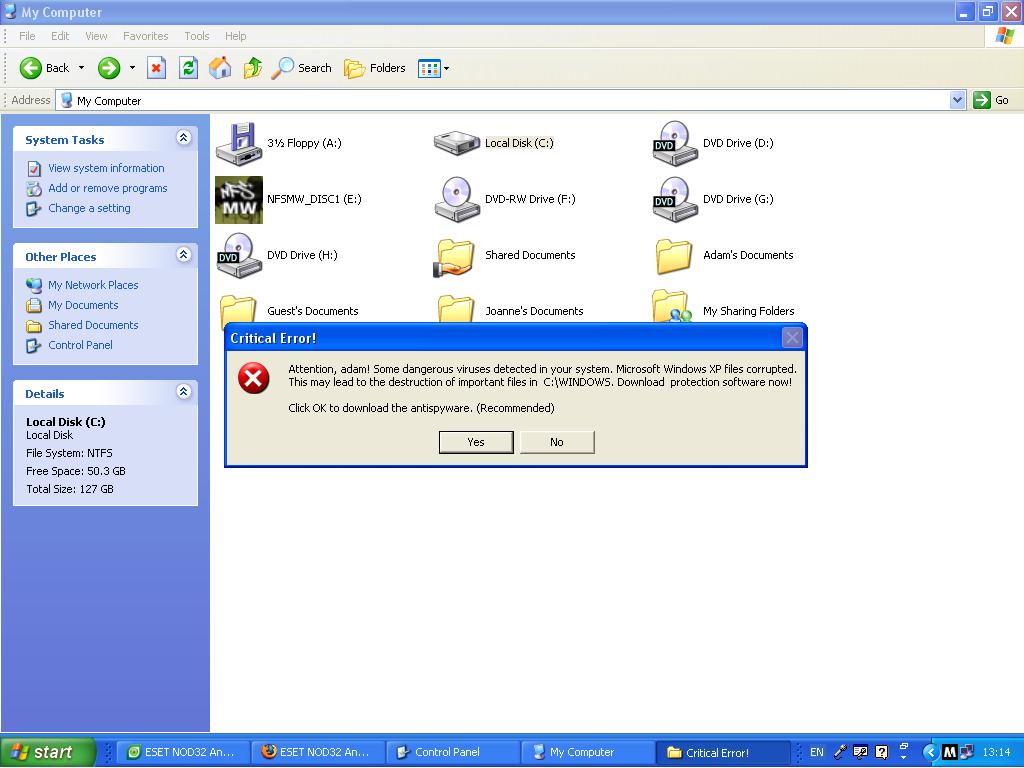Click the Start button
Viewport: 1024px width, 768px height.
click(48, 752)
